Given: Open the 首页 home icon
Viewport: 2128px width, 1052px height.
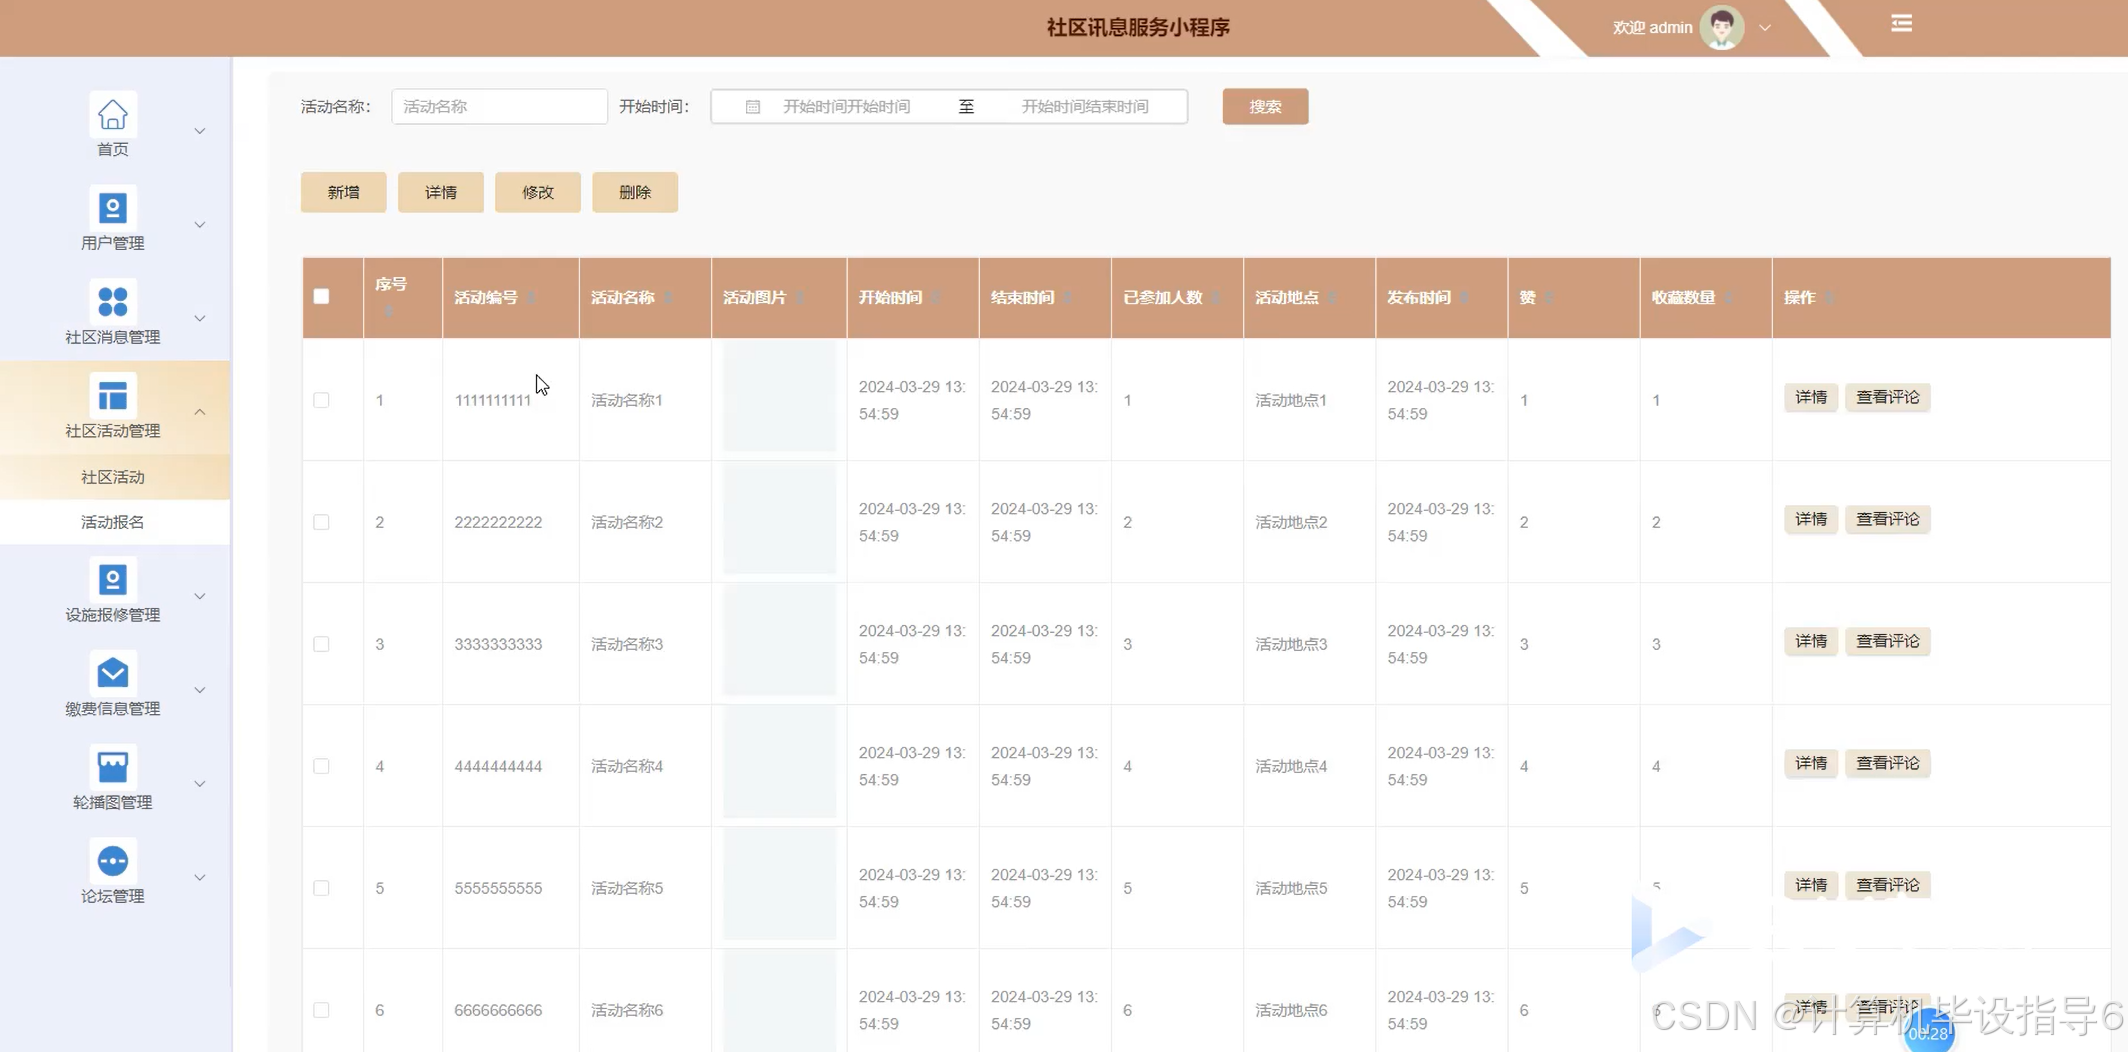Looking at the screenshot, I should pyautogui.click(x=112, y=115).
